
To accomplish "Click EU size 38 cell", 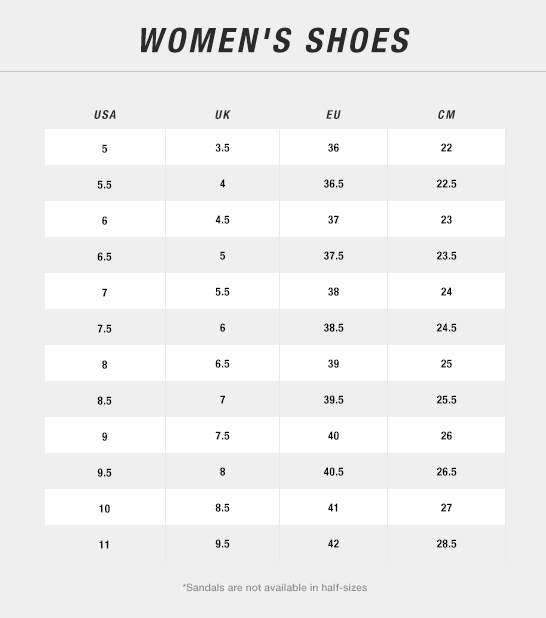I will pyautogui.click(x=334, y=291).
